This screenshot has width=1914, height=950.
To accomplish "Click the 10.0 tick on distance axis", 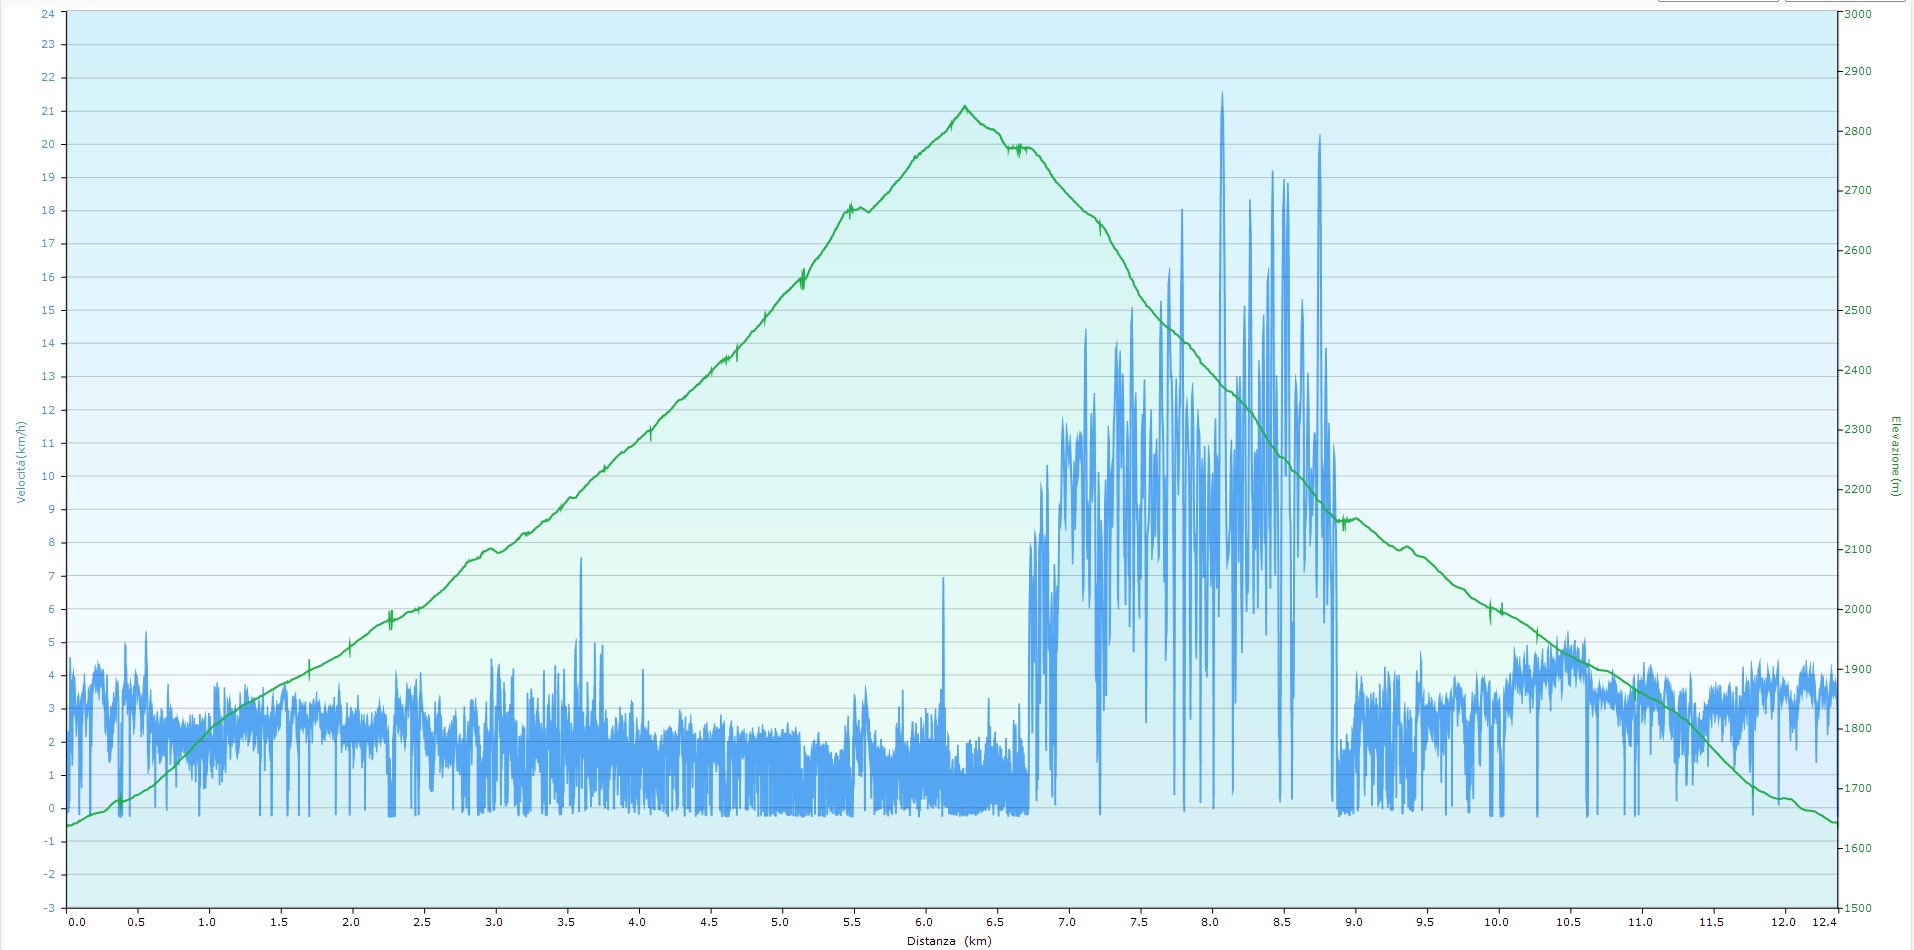I will 1496,922.
